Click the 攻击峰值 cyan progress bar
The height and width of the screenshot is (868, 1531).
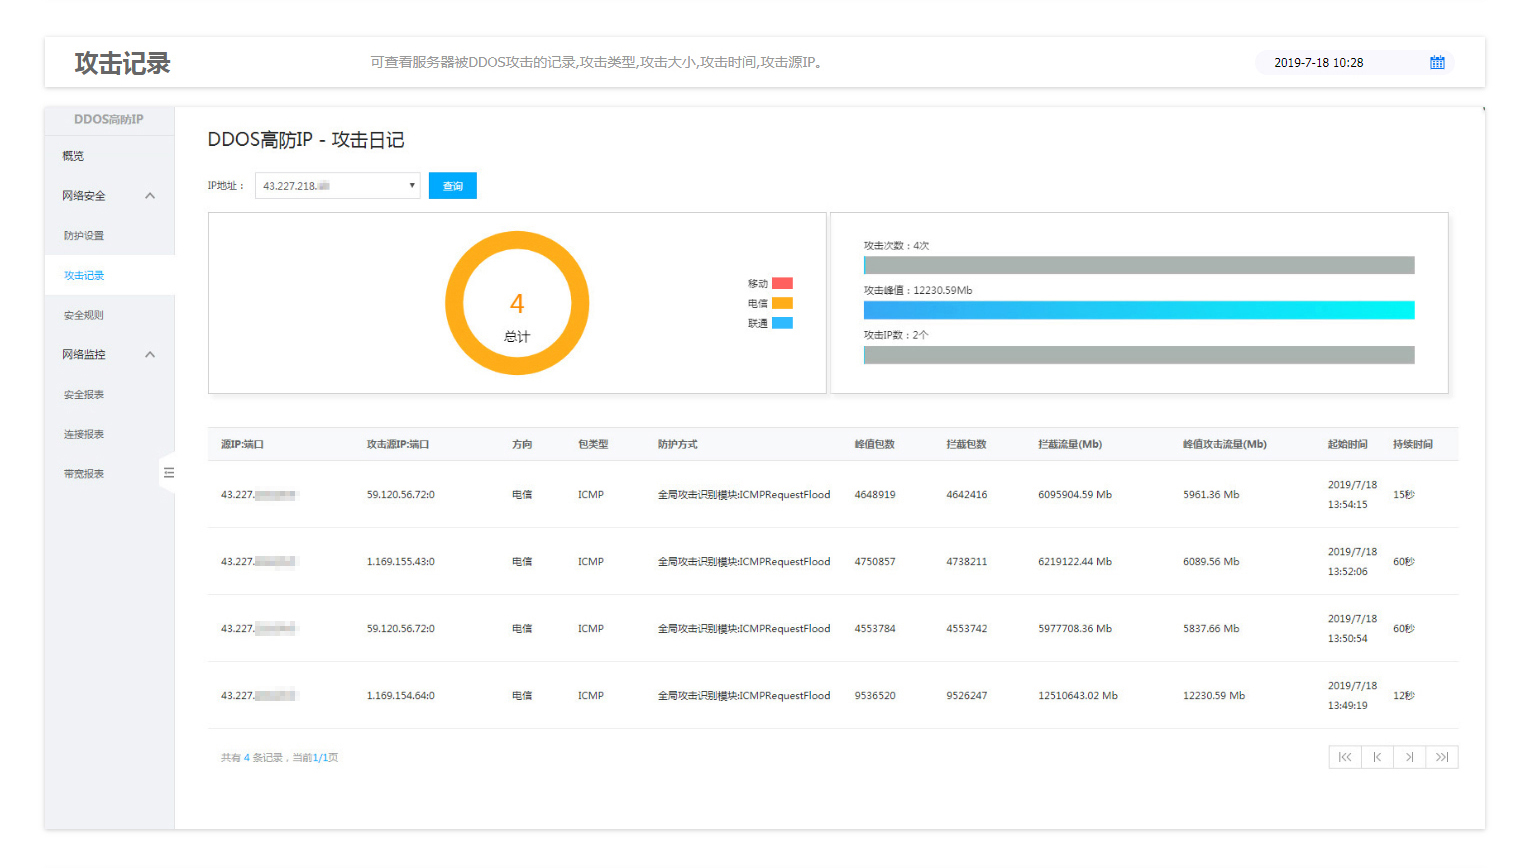coord(1139,310)
